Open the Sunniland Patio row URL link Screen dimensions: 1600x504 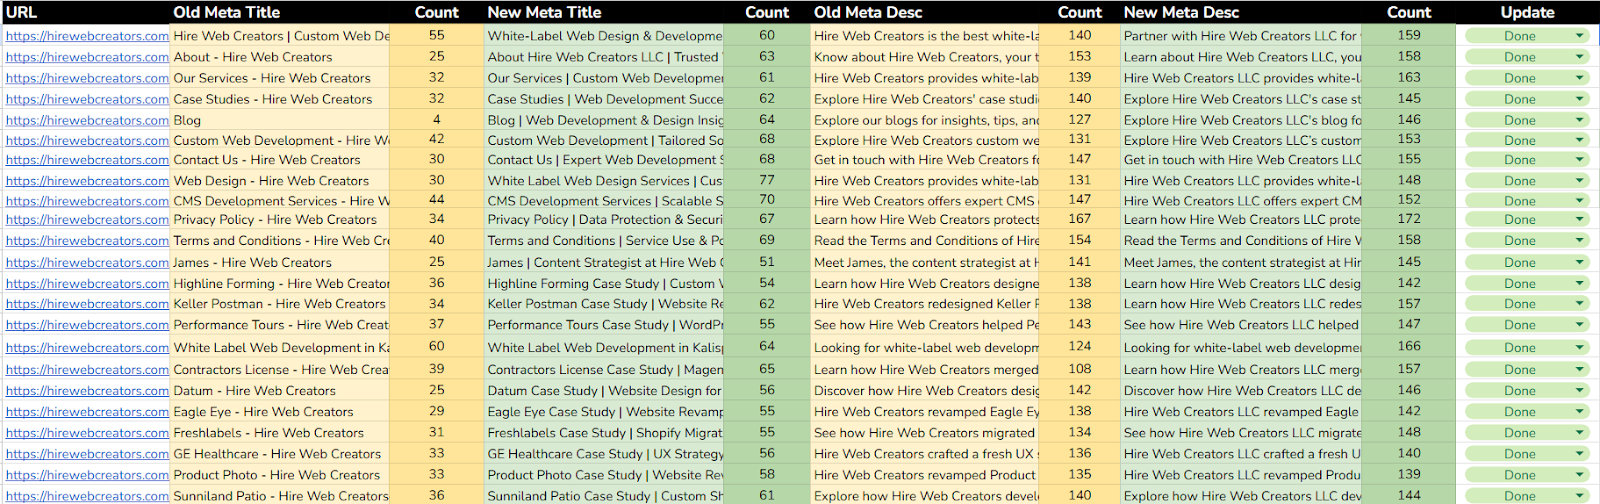click(87, 496)
